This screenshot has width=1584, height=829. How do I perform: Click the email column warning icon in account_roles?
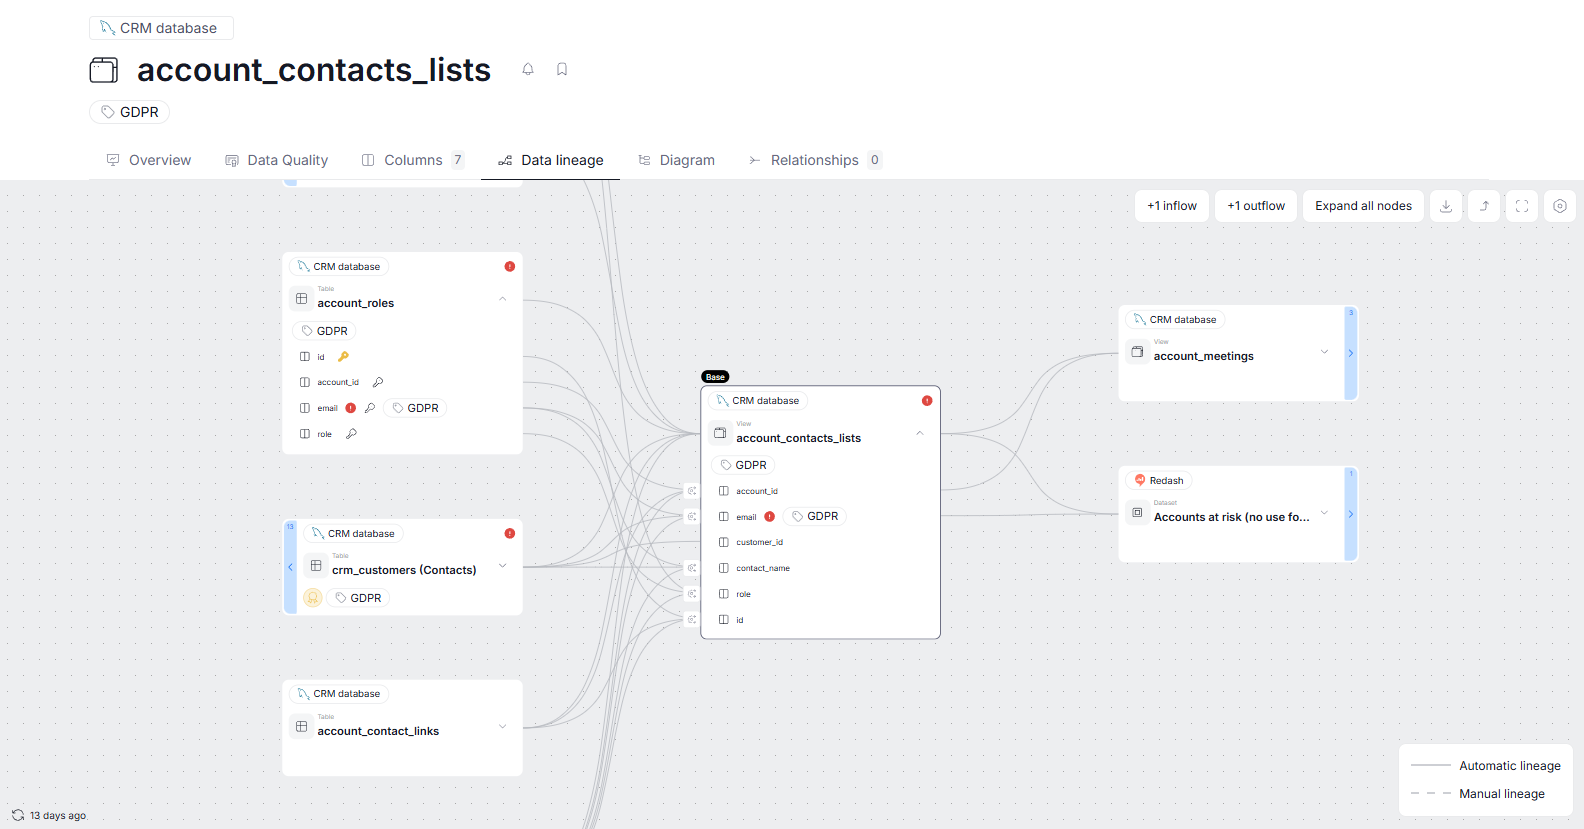351,408
